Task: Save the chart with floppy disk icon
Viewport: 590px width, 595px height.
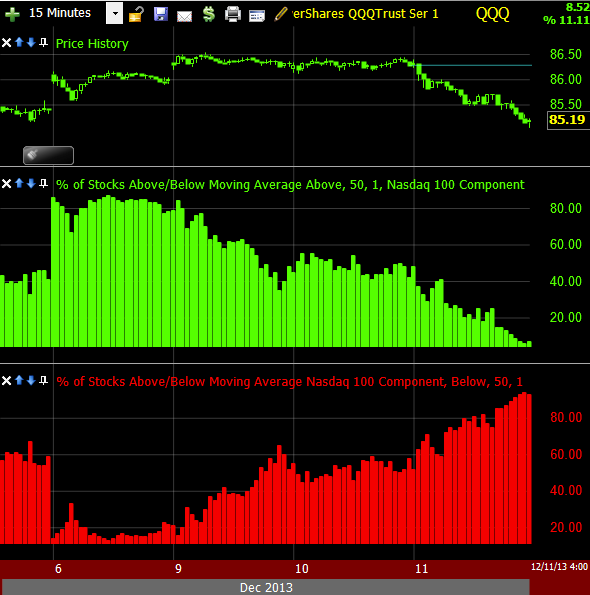Action: coord(161,14)
